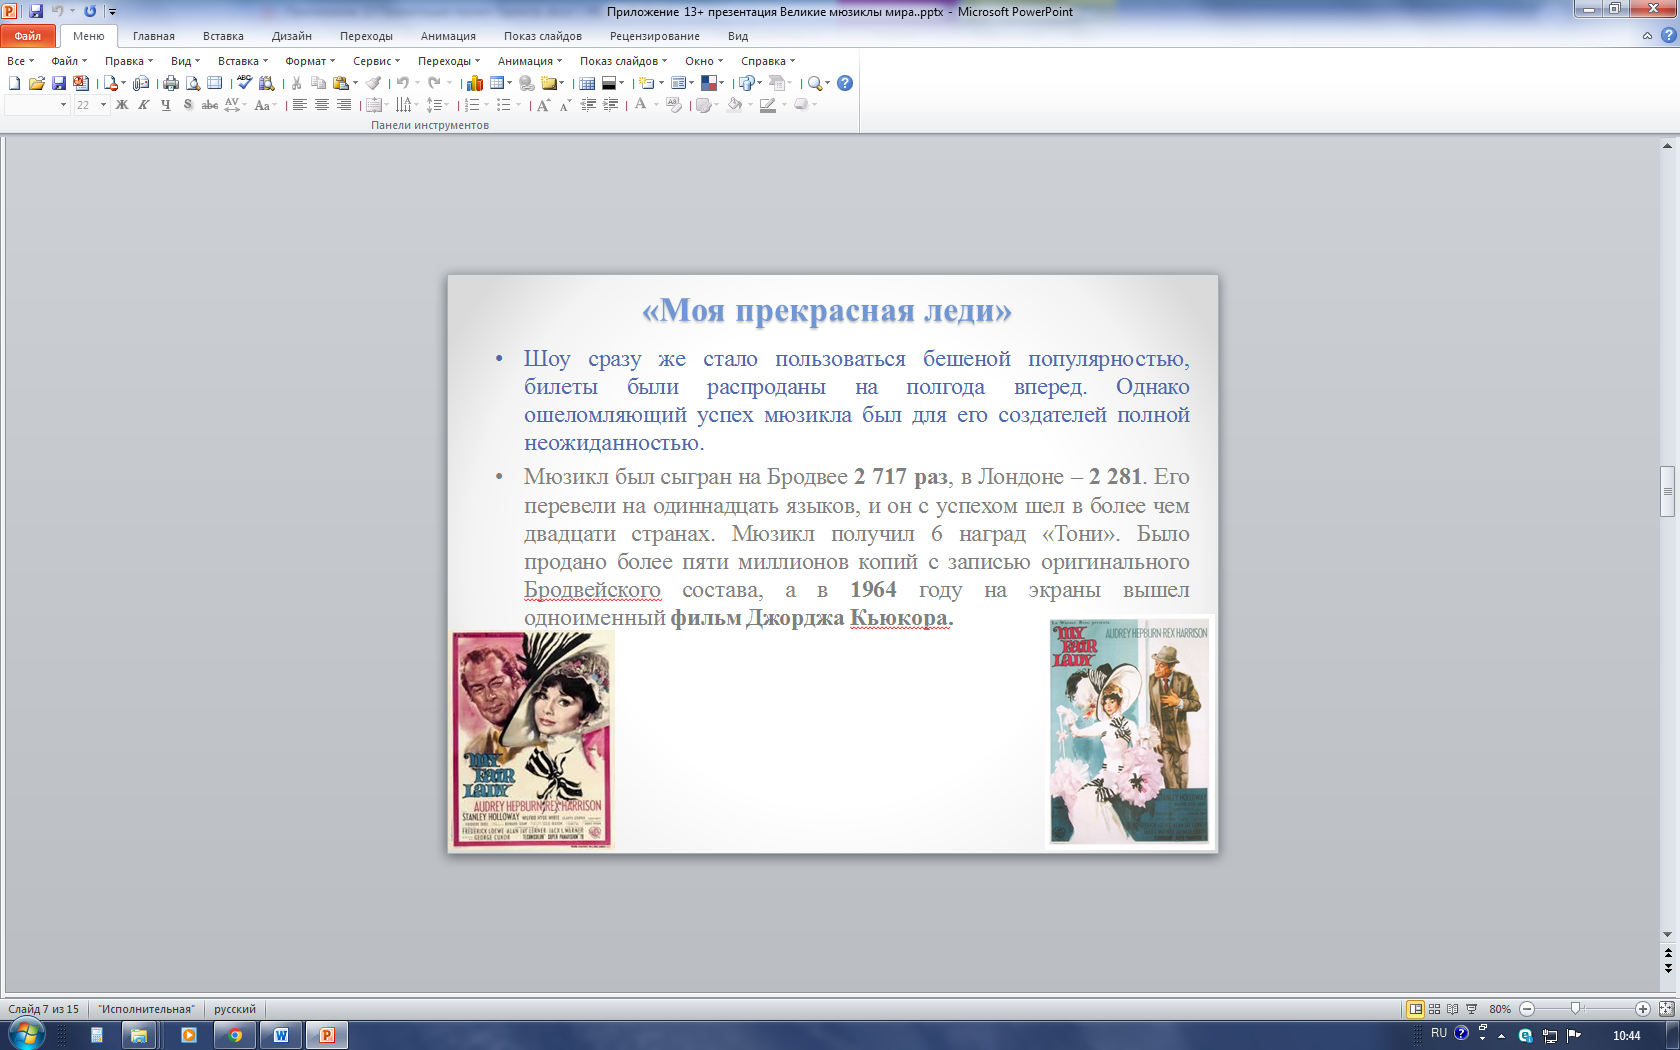Viewport: 1680px width, 1050px height.
Task: Open the find binoculars tool
Action: [x=267, y=83]
